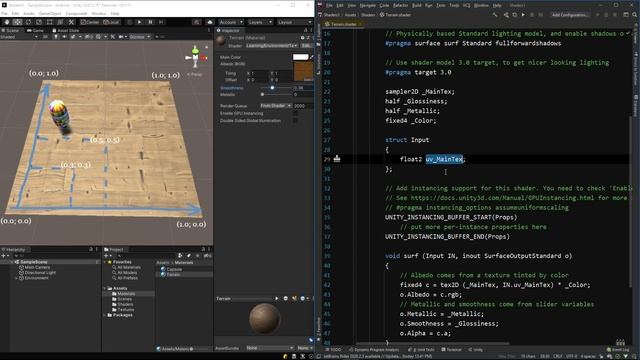Open the AssetBundle None dropdown

click(x=270, y=348)
